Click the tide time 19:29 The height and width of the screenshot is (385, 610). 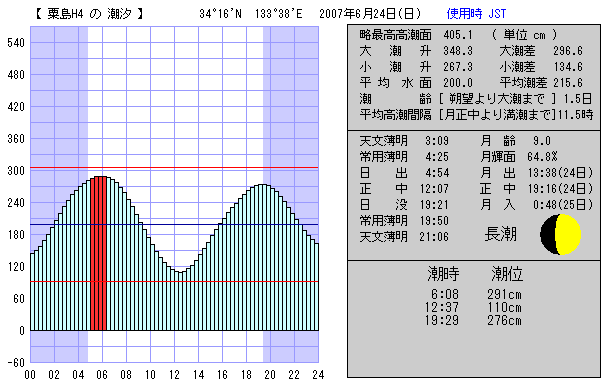point(442,320)
